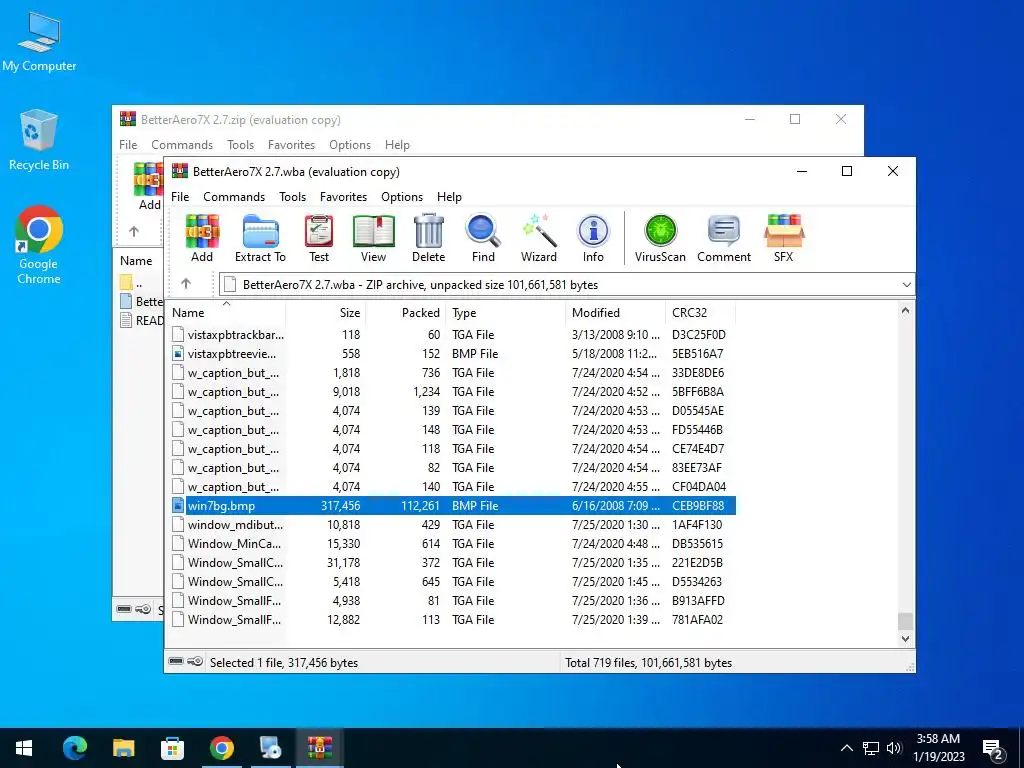Sort by the Size column header
This screenshot has width=1024, height=768.
325,313
